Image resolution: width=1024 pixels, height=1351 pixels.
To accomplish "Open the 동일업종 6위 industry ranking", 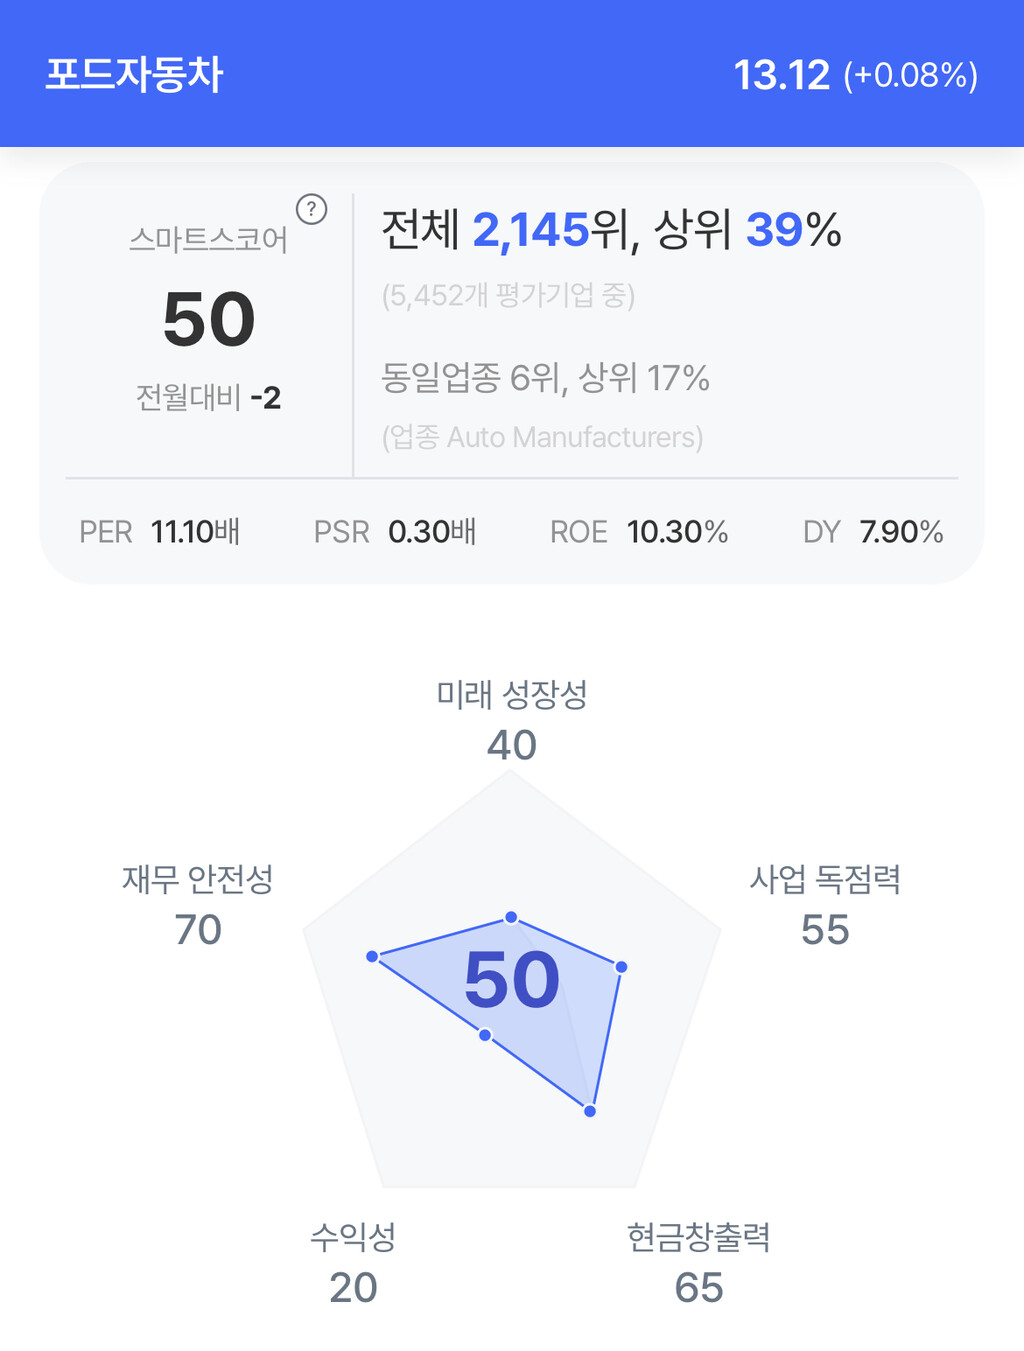I will (545, 378).
